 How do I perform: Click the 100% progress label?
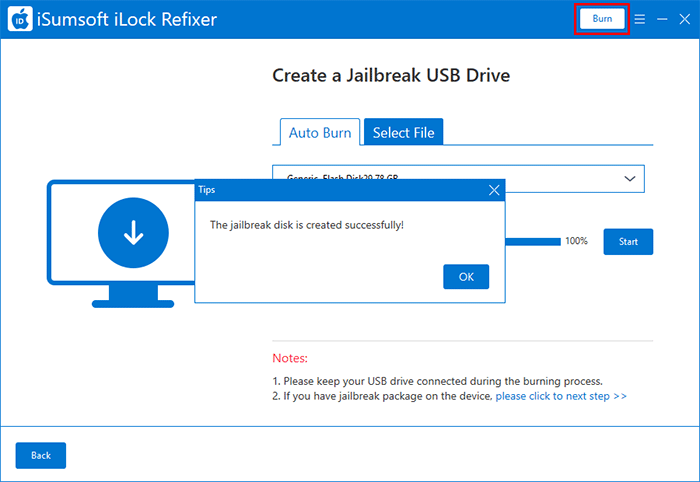click(576, 241)
